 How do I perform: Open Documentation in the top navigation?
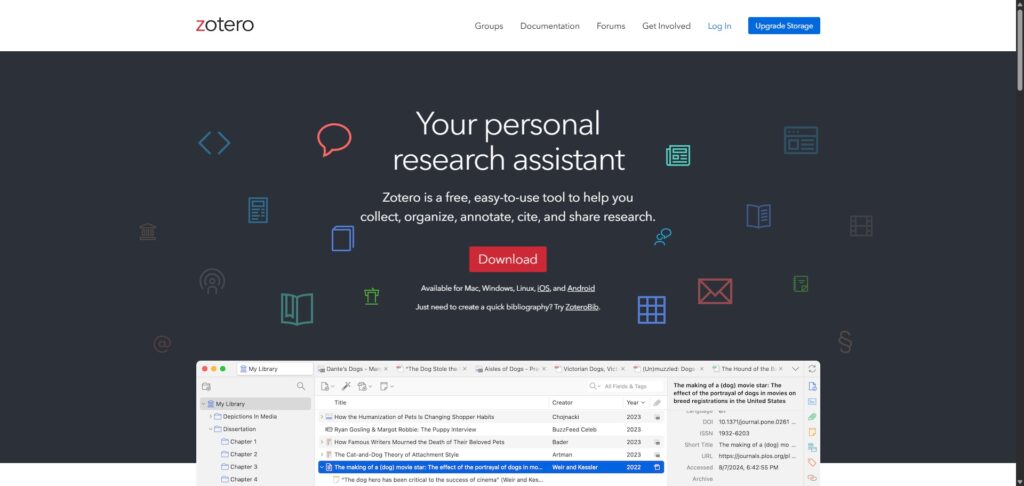click(550, 26)
